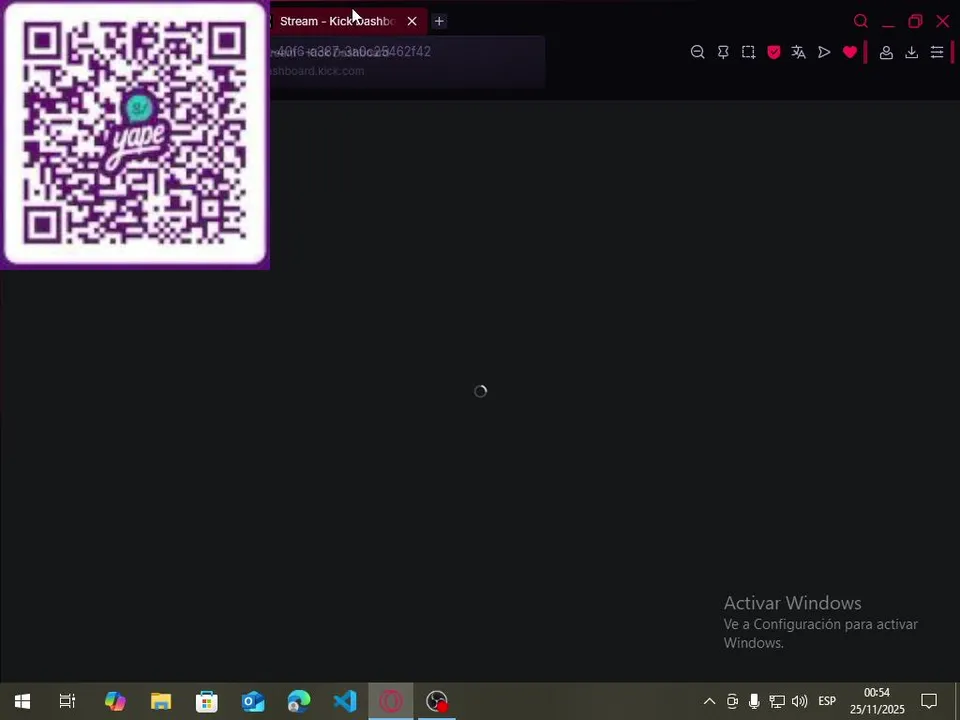Add page to bookmarks with heart icon

[x=850, y=52]
